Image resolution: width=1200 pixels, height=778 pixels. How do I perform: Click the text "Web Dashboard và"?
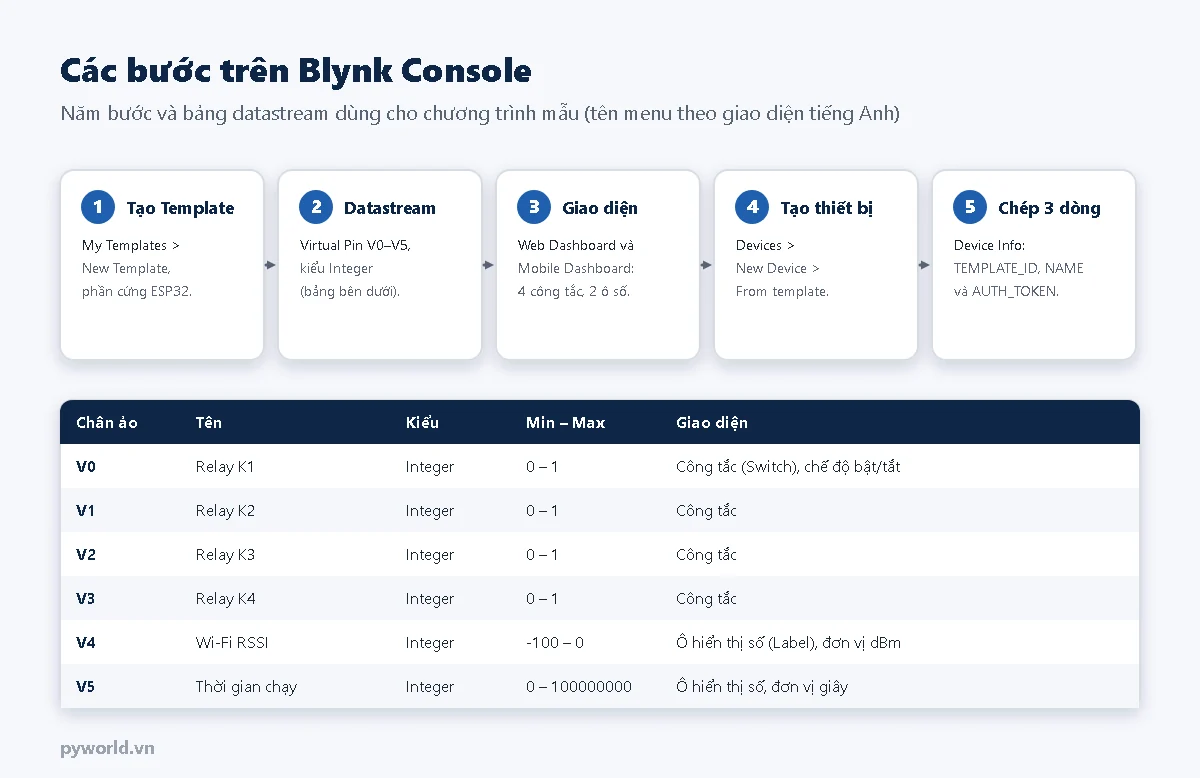(x=576, y=245)
